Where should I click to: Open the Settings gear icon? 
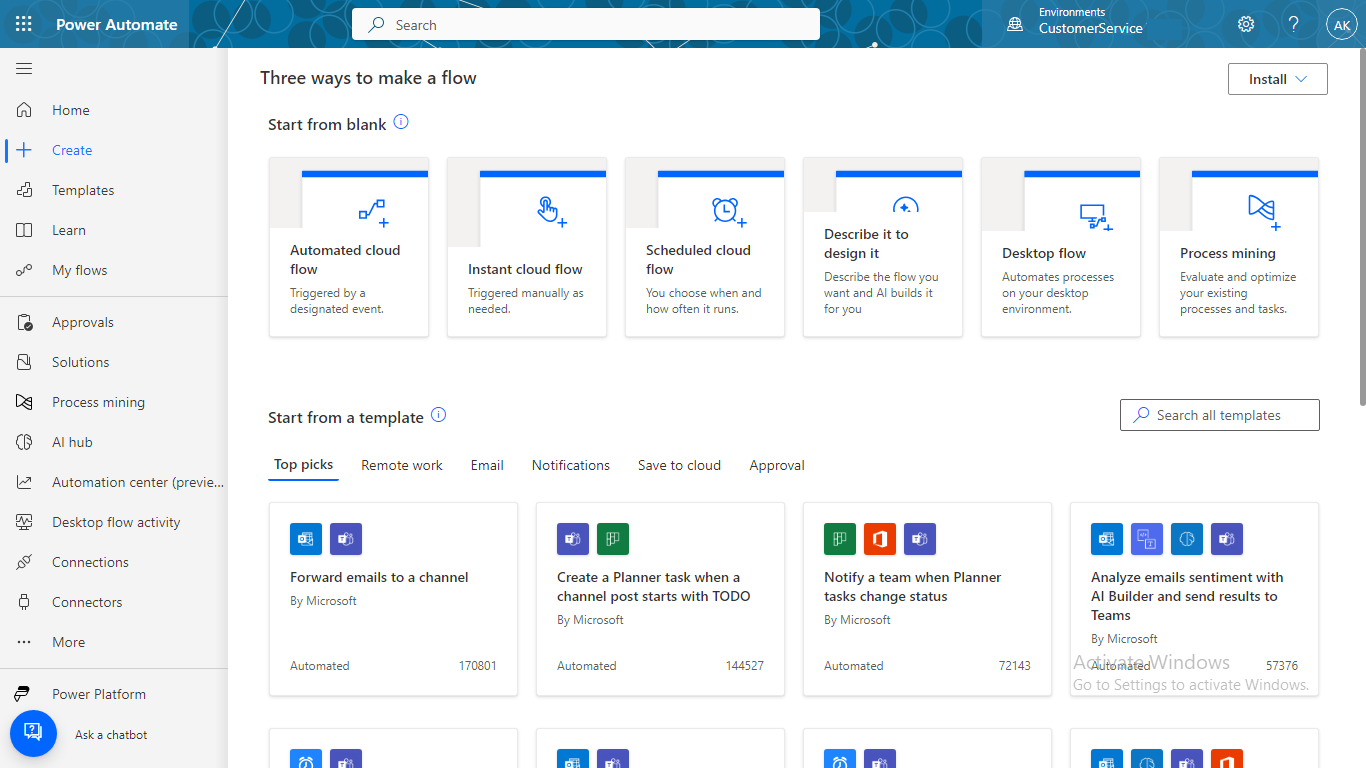coord(1246,24)
